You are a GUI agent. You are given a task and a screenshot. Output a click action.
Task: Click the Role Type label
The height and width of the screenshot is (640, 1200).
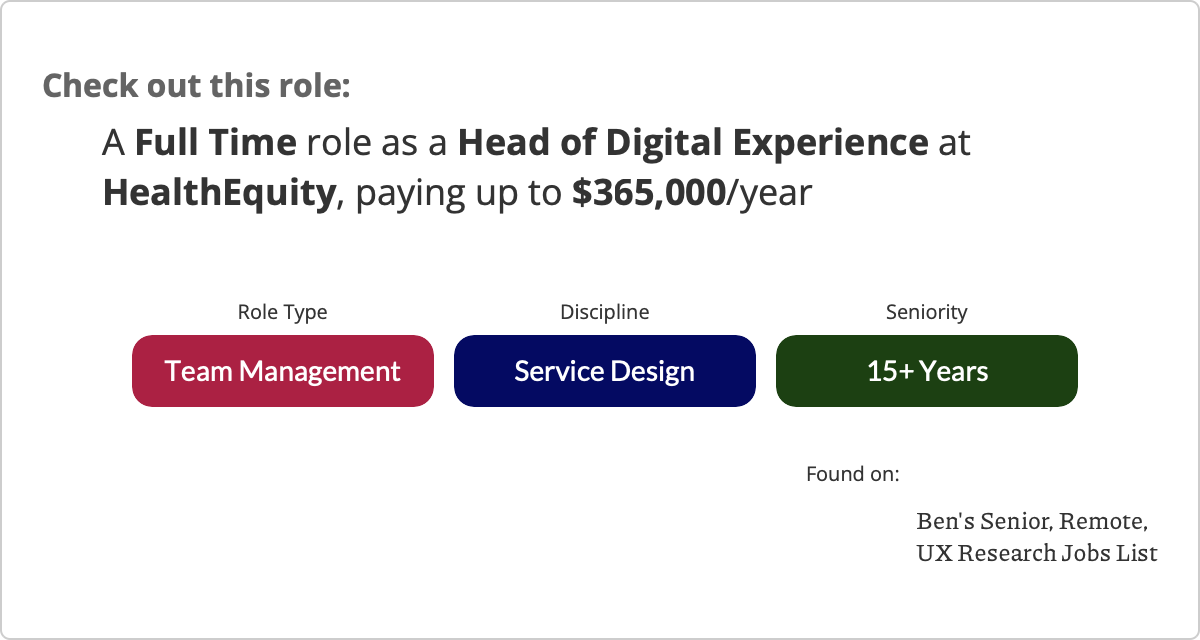click(x=282, y=312)
